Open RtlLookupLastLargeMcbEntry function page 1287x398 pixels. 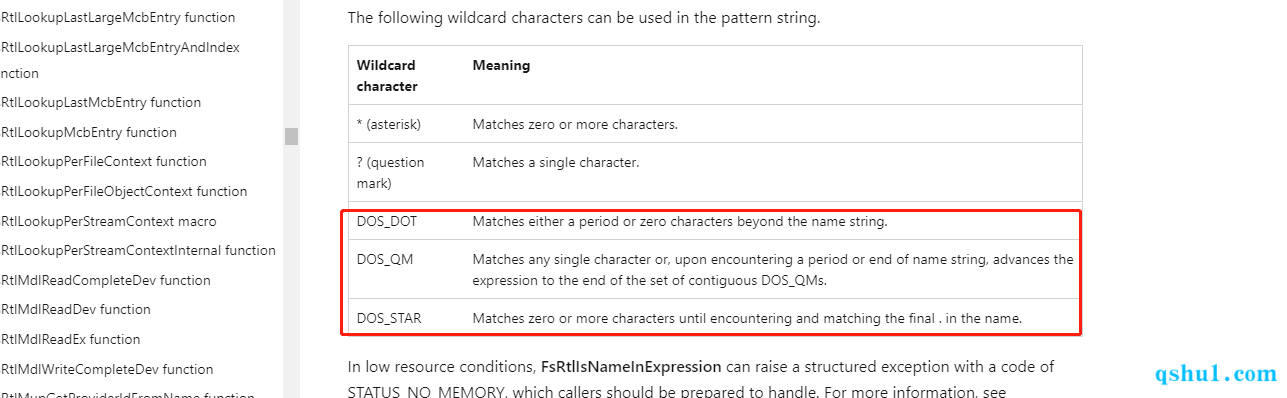point(118,18)
